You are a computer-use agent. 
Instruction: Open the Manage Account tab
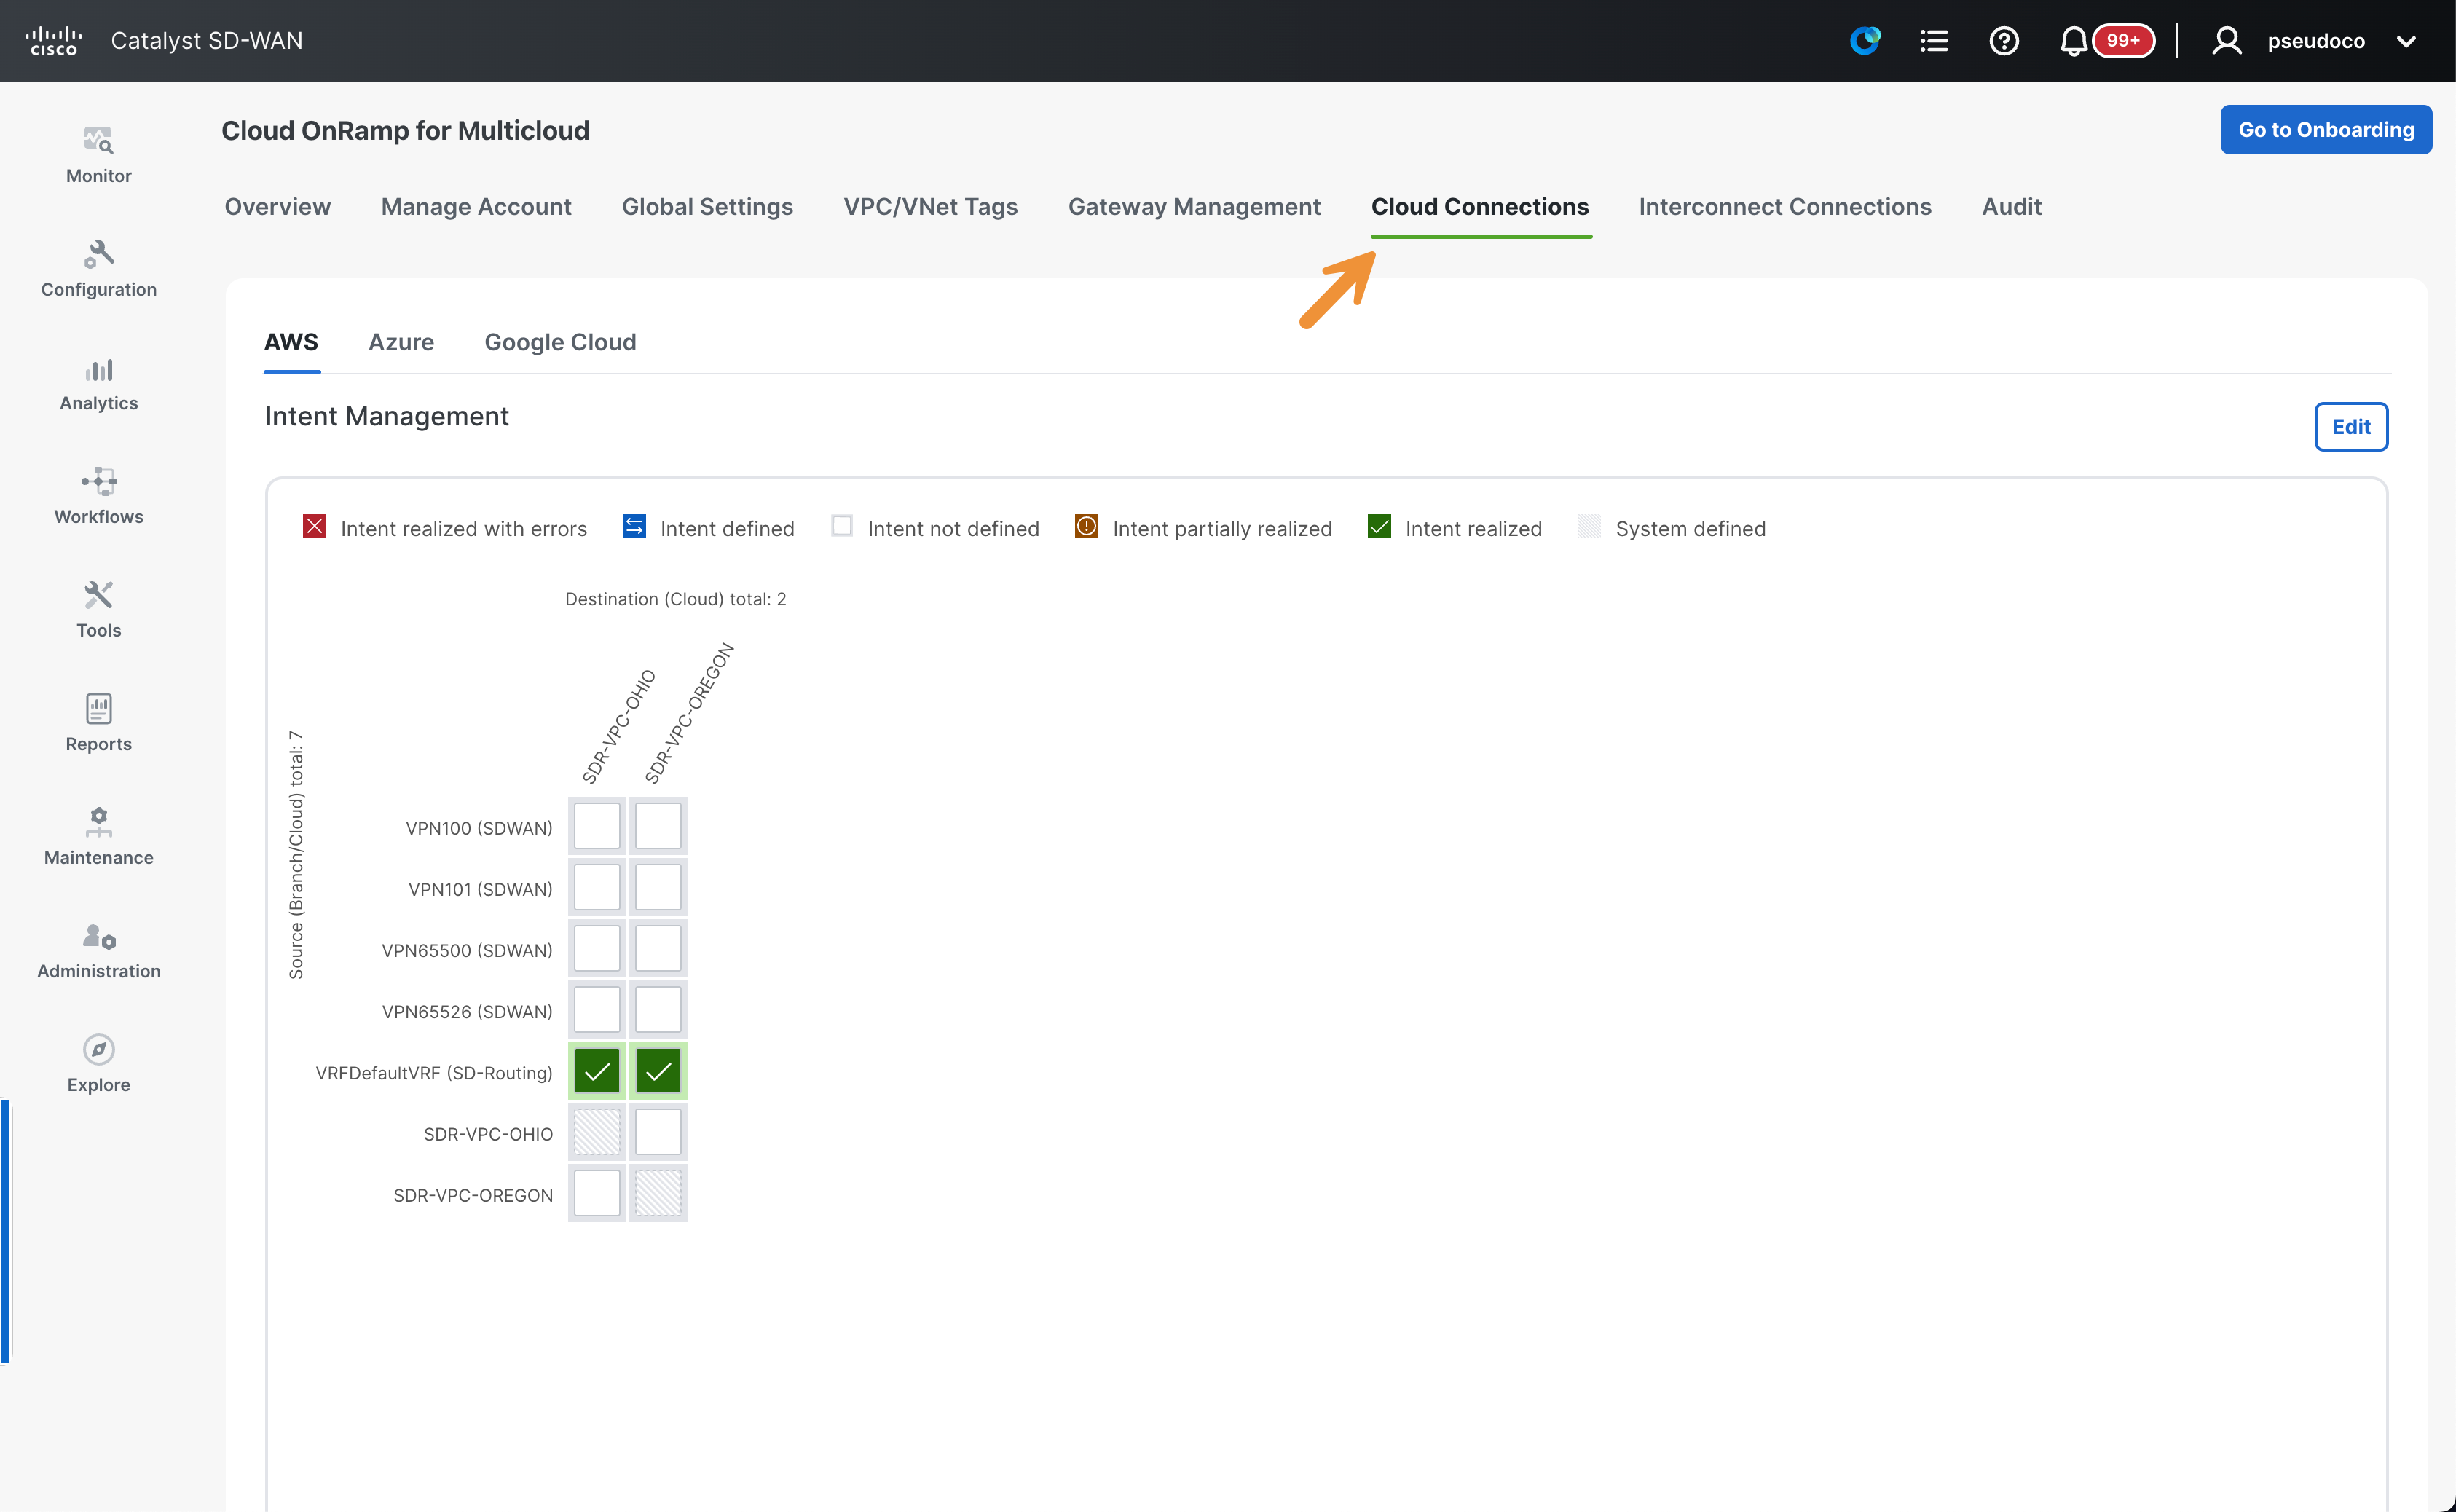coord(476,207)
